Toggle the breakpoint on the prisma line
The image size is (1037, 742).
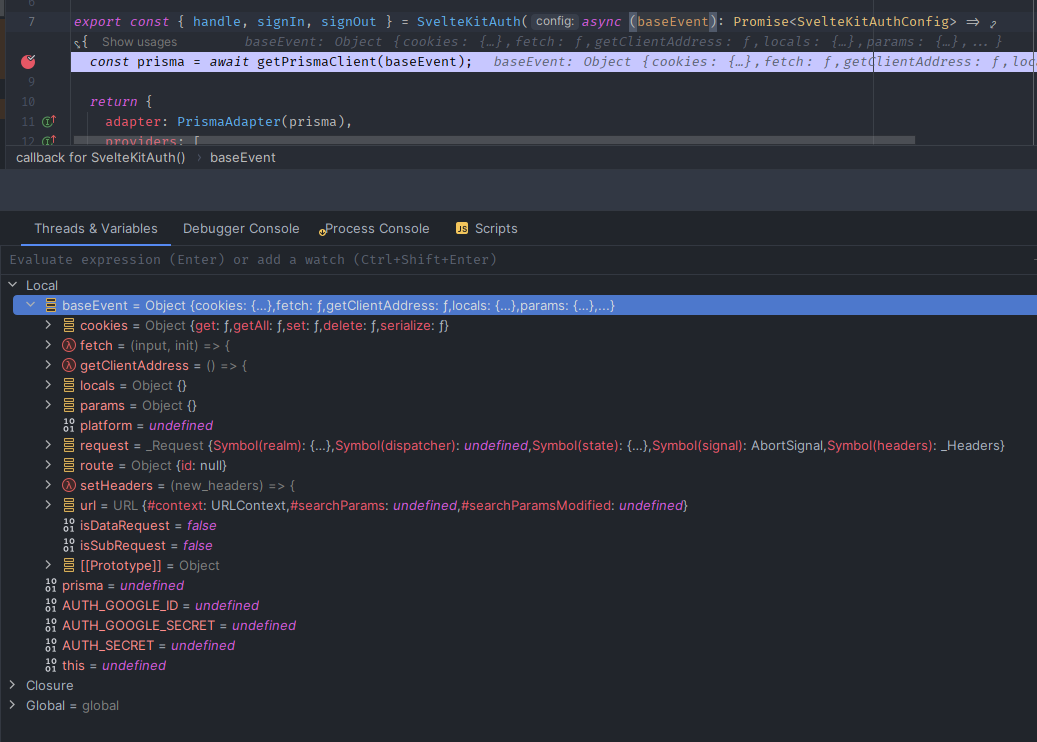[x=28, y=62]
